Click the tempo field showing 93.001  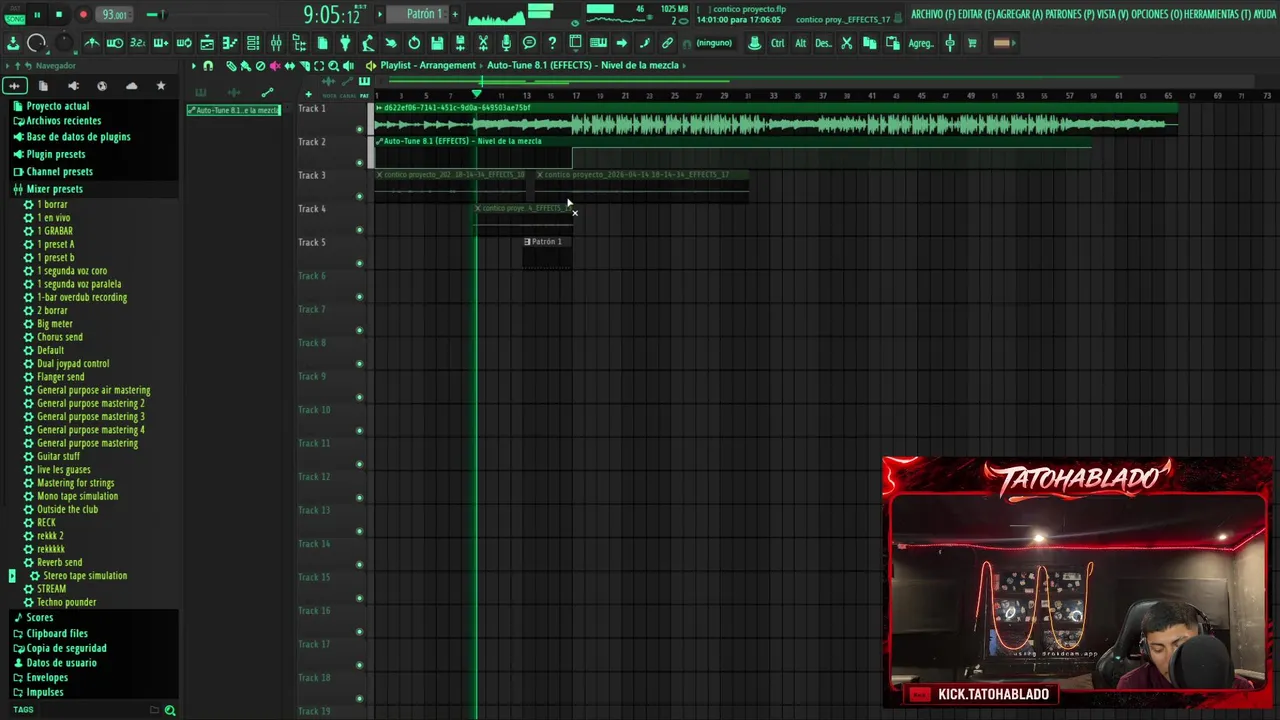tap(115, 14)
